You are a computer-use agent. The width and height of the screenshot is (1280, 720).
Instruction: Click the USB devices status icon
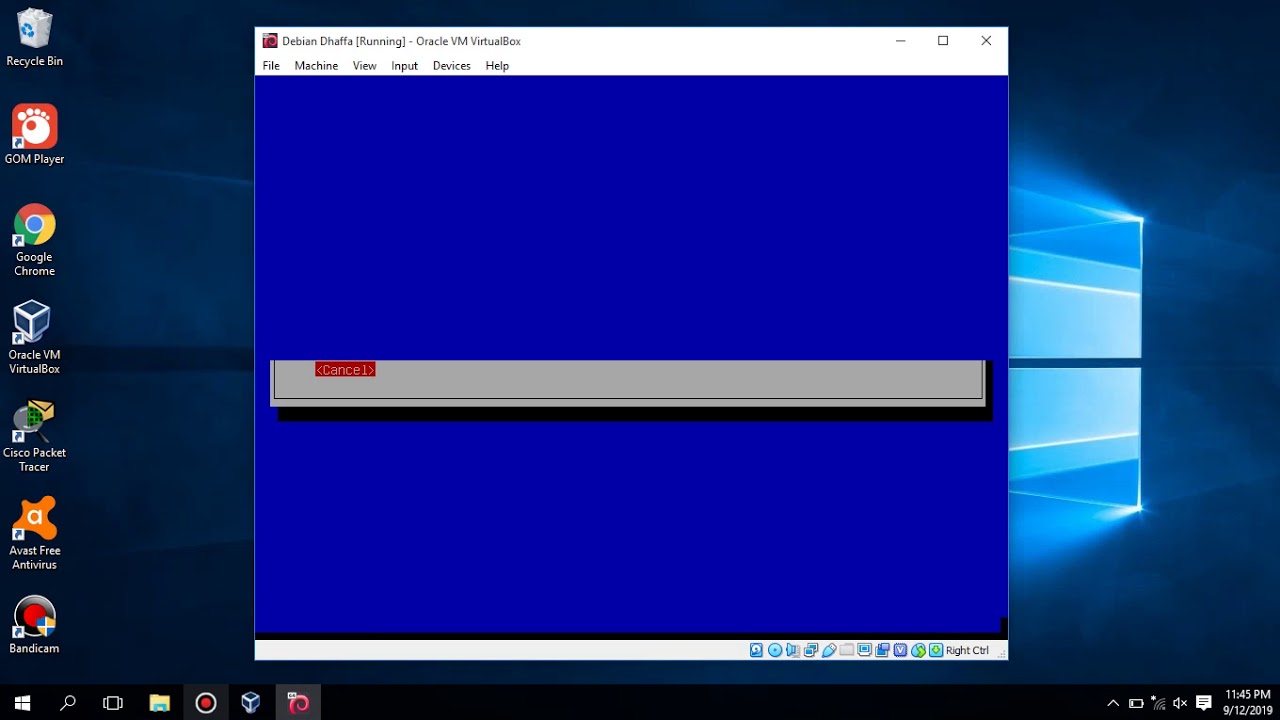(x=829, y=650)
